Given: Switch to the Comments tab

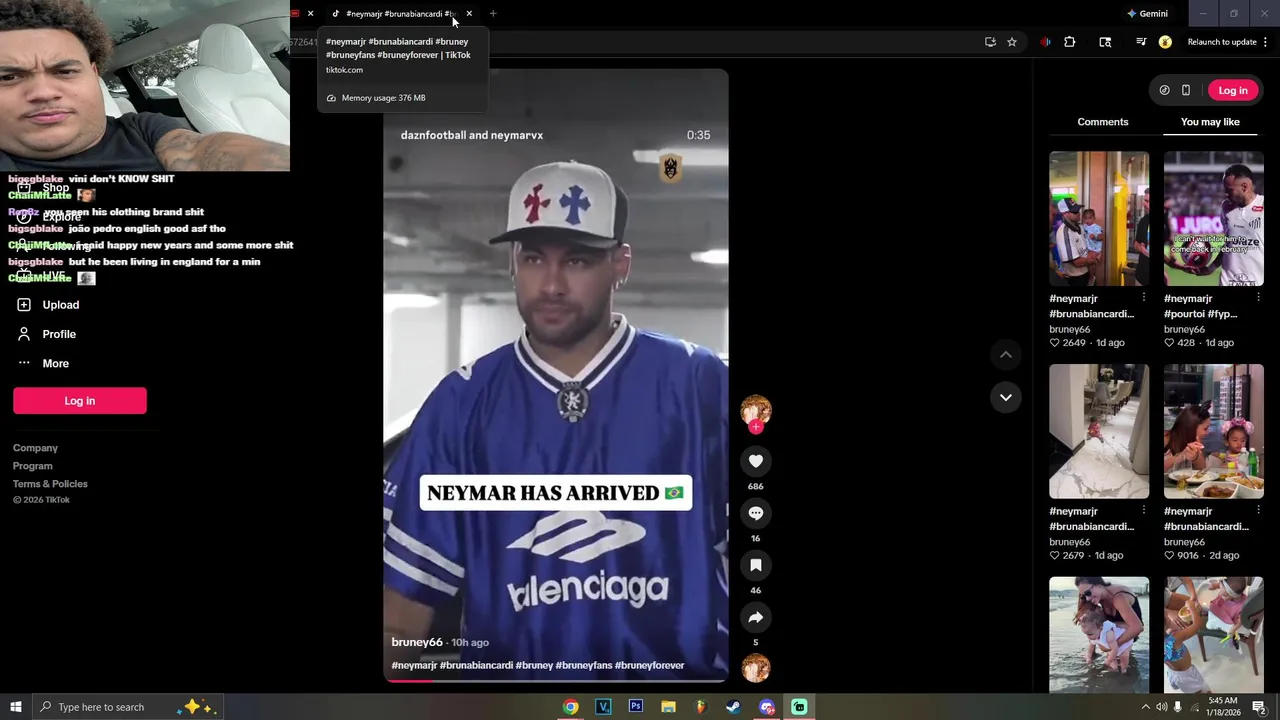Looking at the screenshot, I should (x=1103, y=122).
